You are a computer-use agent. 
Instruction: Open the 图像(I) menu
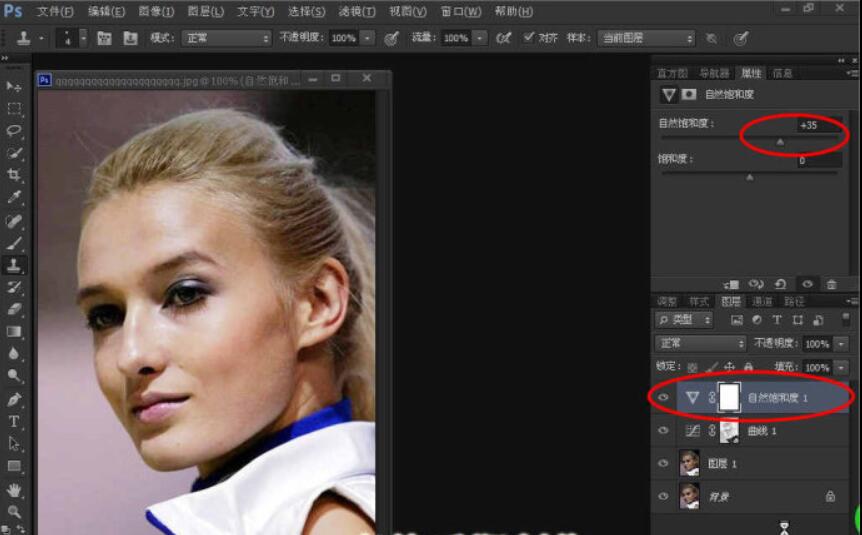(156, 12)
